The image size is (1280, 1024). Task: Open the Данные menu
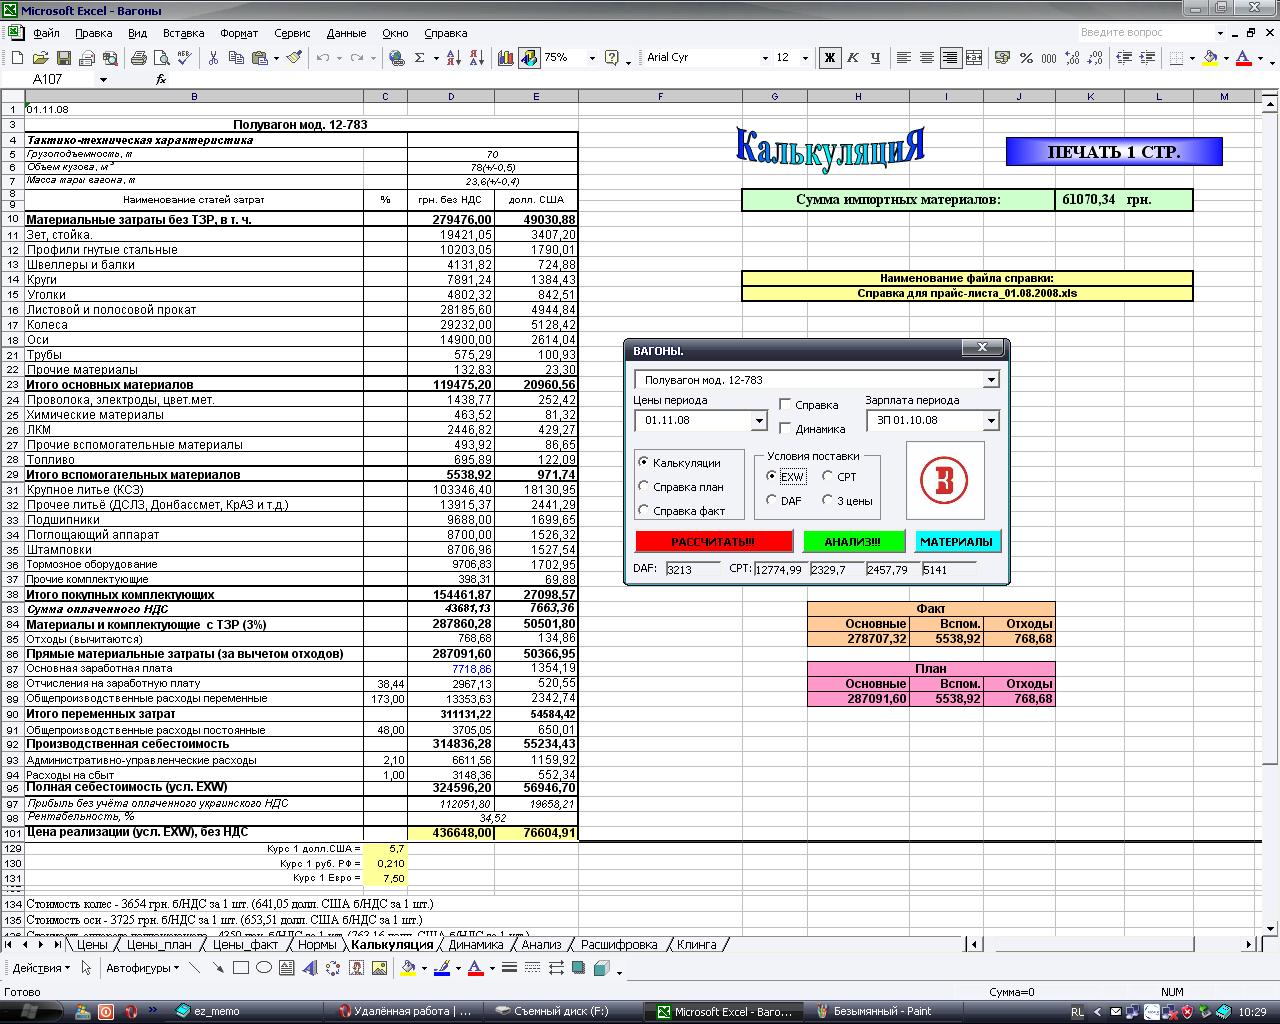click(x=346, y=33)
